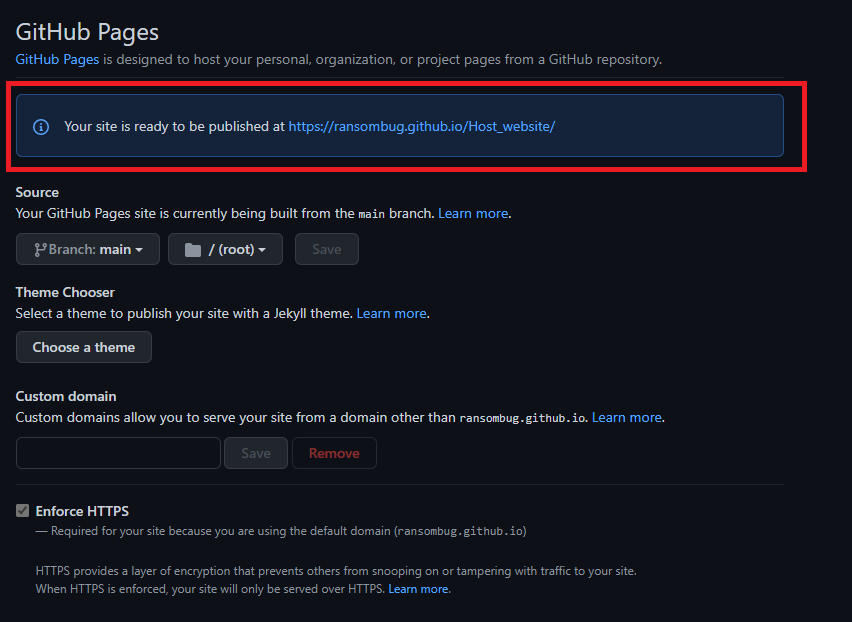852x622 pixels.
Task: Click the Remove custom domain button
Action: [334, 453]
